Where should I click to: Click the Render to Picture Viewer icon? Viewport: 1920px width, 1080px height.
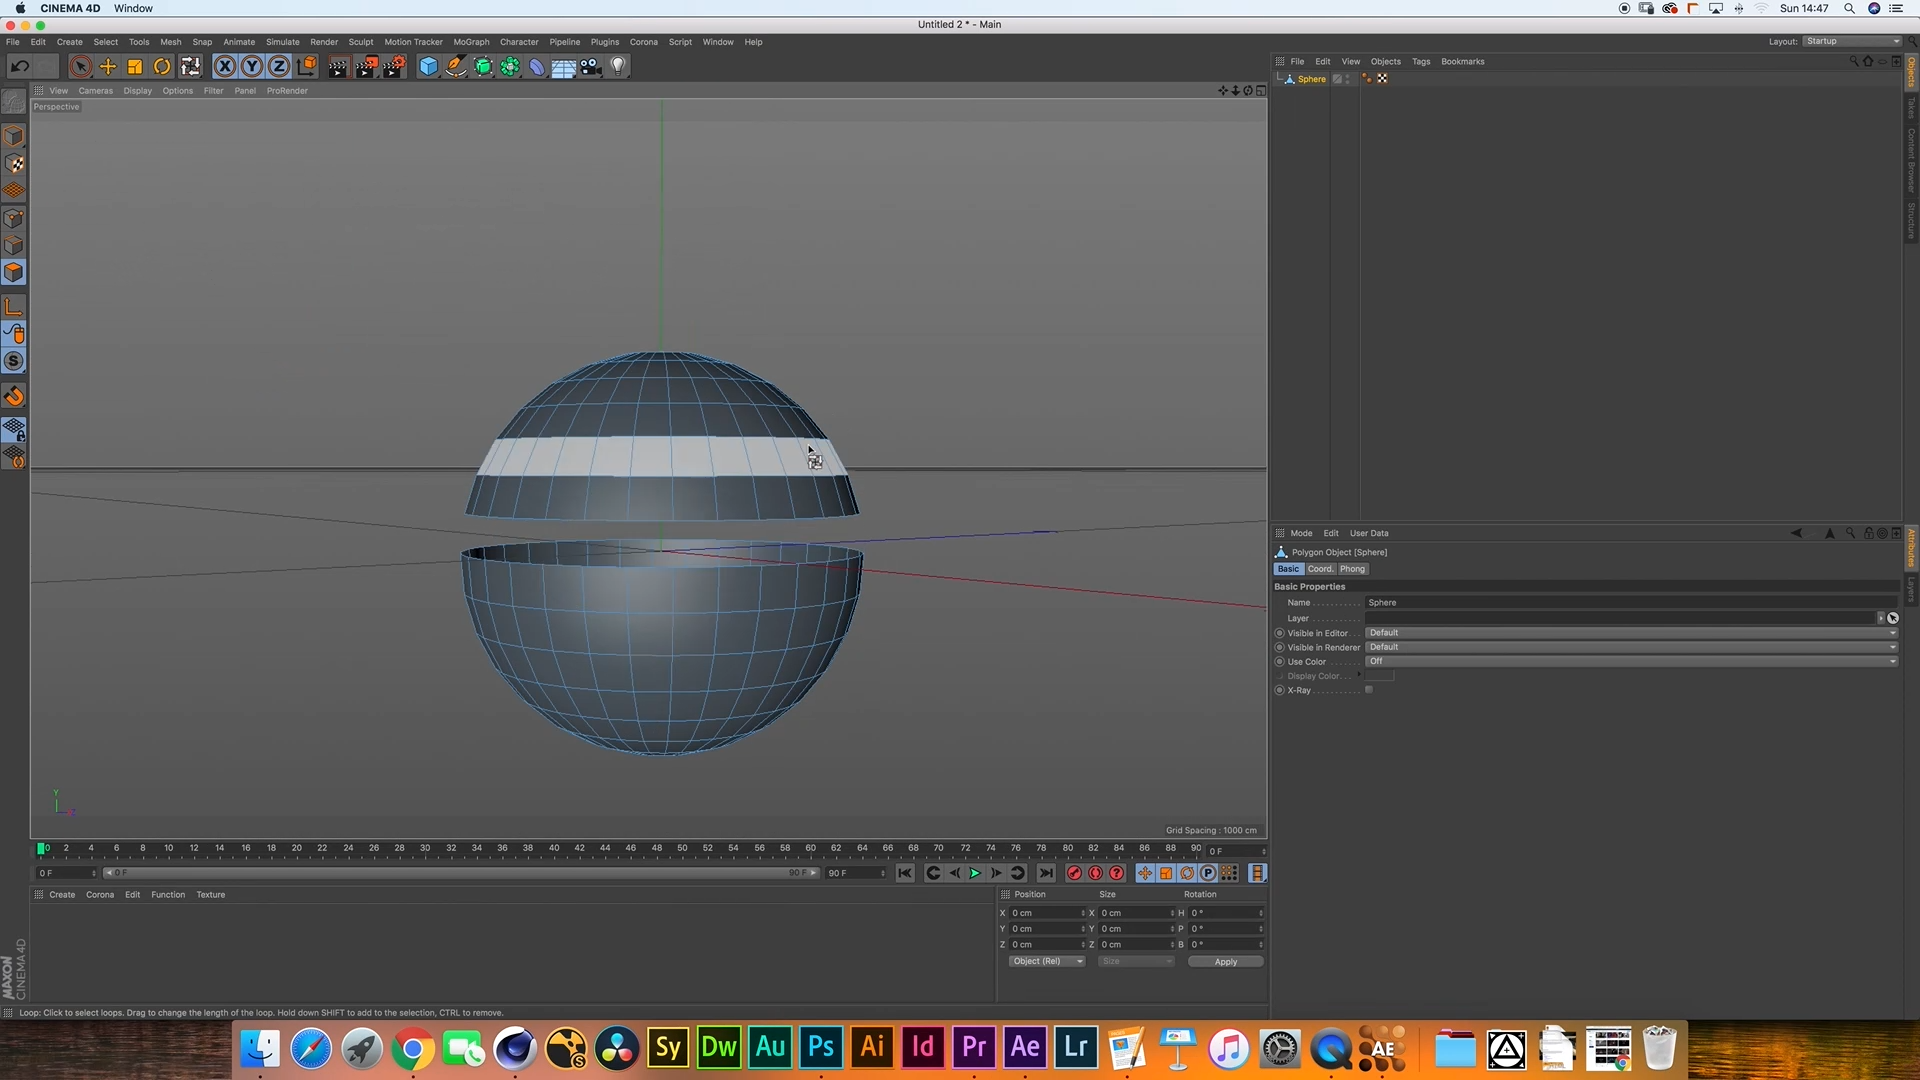coord(366,67)
